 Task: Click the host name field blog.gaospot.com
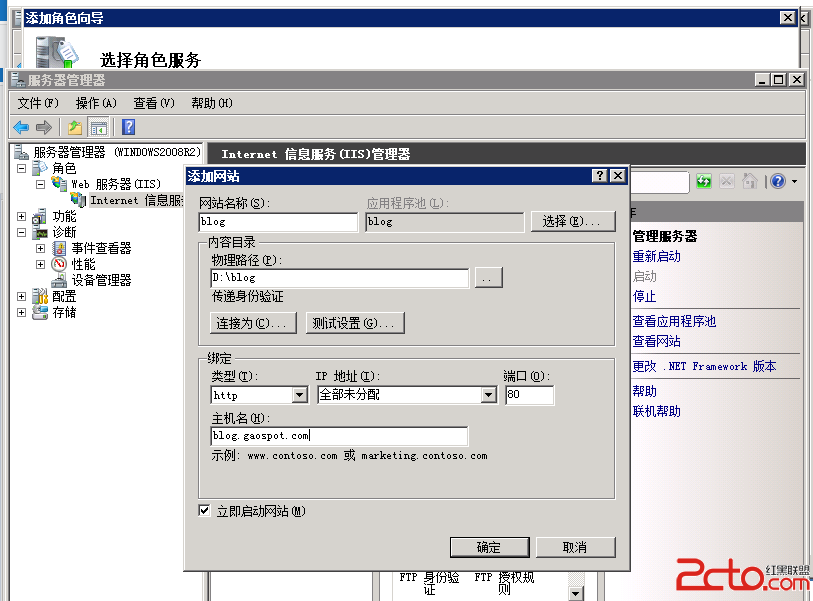click(x=340, y=436)
